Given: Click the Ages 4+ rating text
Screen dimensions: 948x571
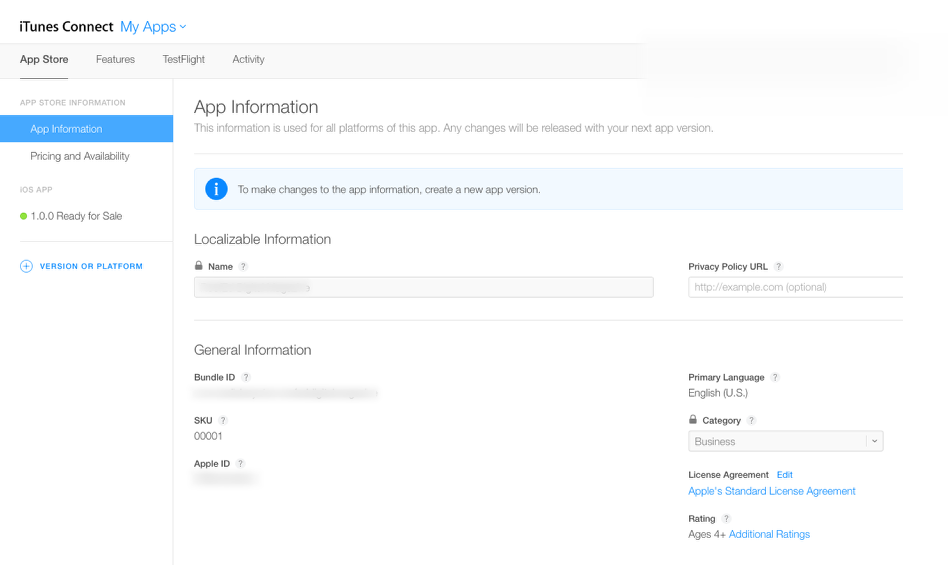Looking at the screenshot, I should click(x=707, y=534).
